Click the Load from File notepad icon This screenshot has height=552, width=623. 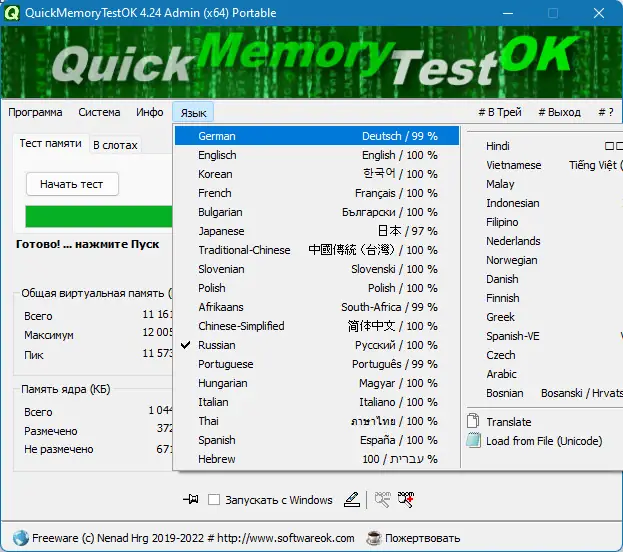tap(473, 440)
